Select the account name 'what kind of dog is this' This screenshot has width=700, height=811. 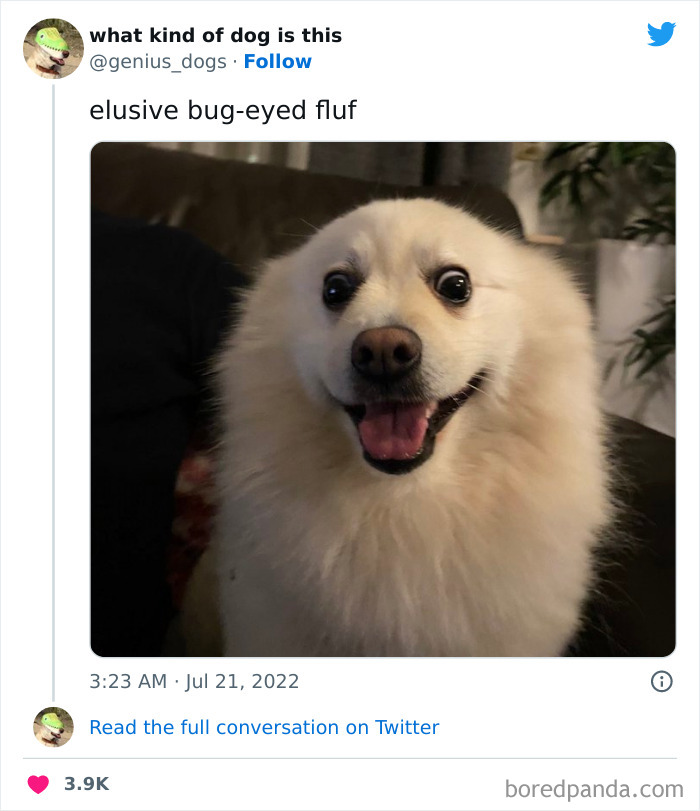(216, 35)
